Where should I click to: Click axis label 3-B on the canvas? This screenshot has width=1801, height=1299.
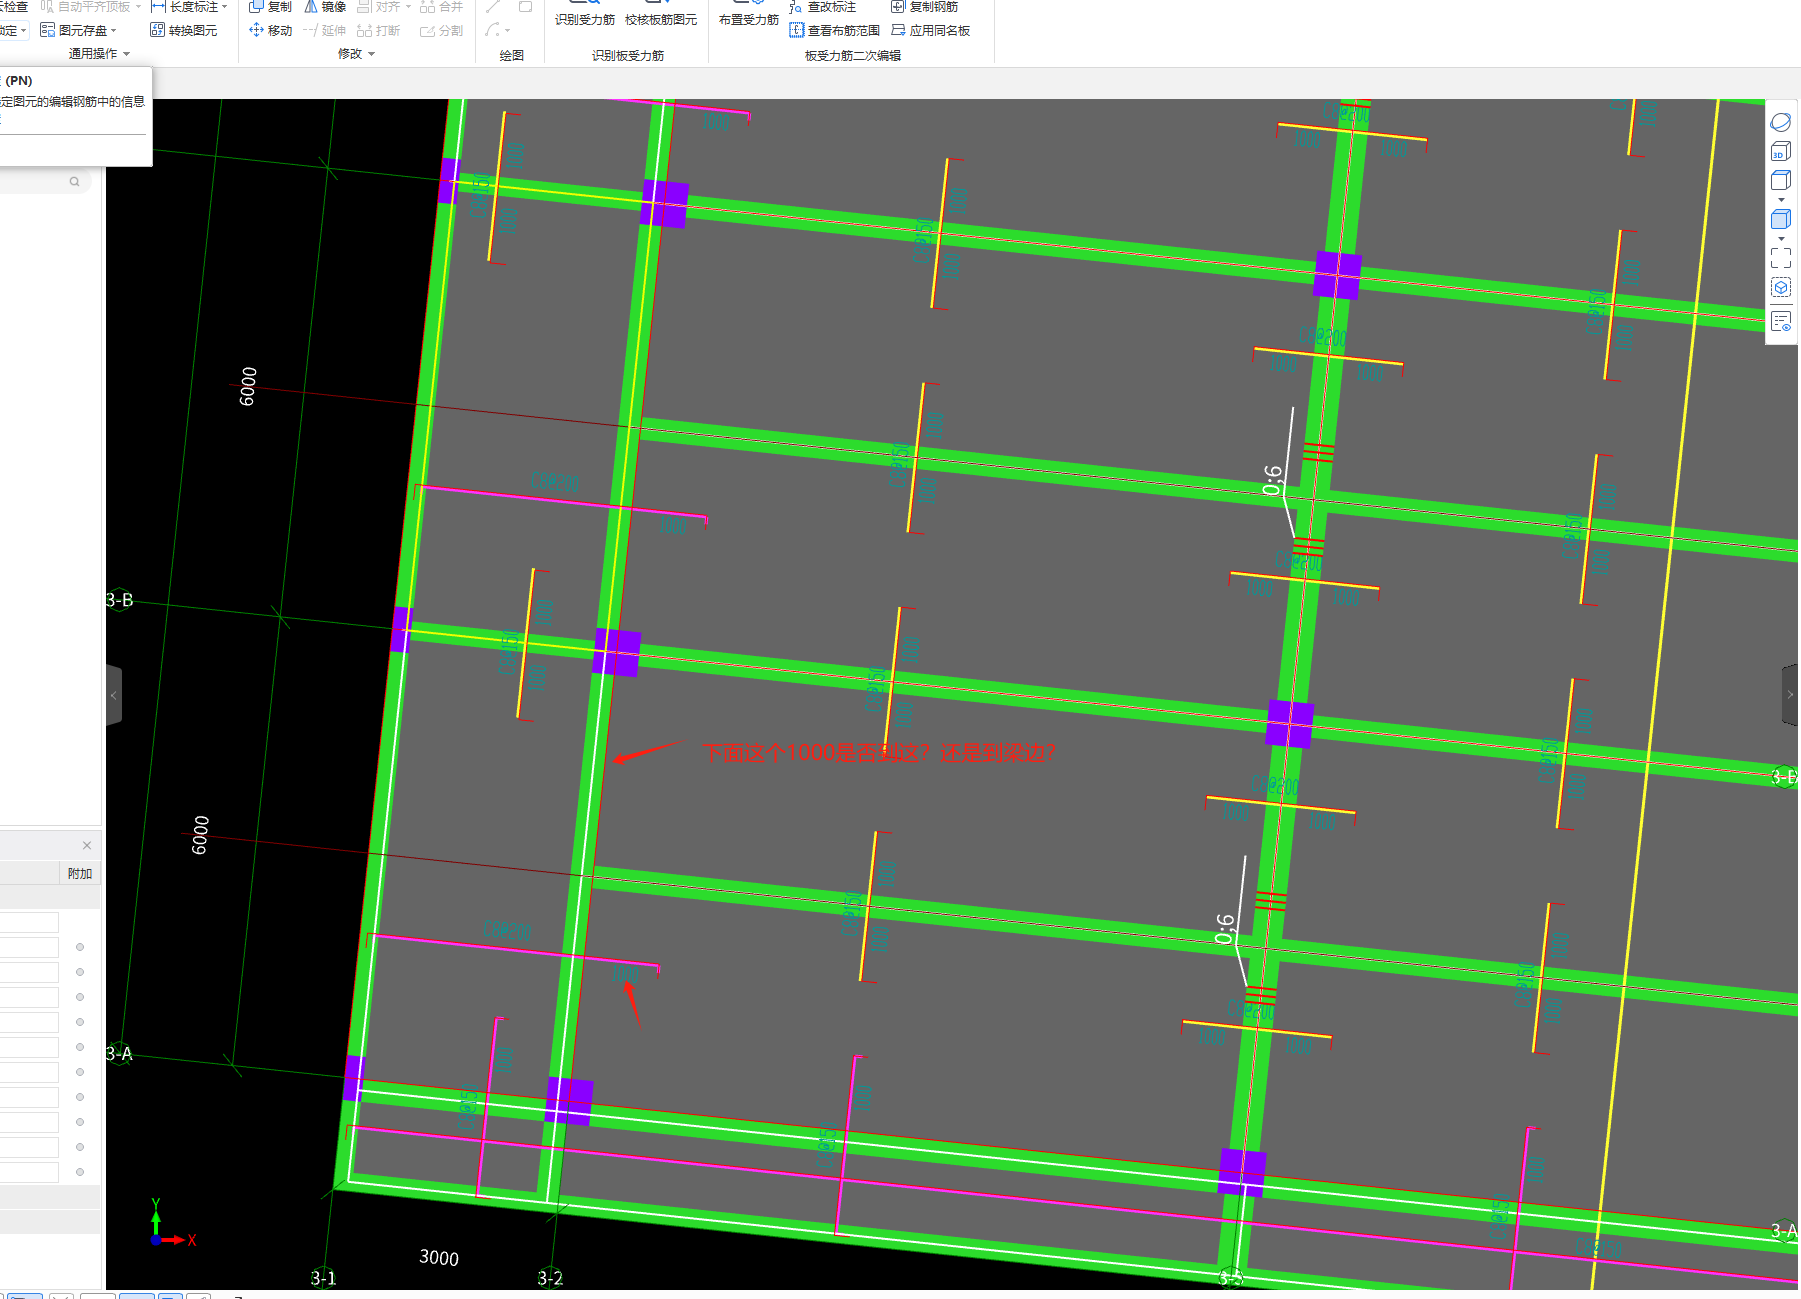pos(119,600)
